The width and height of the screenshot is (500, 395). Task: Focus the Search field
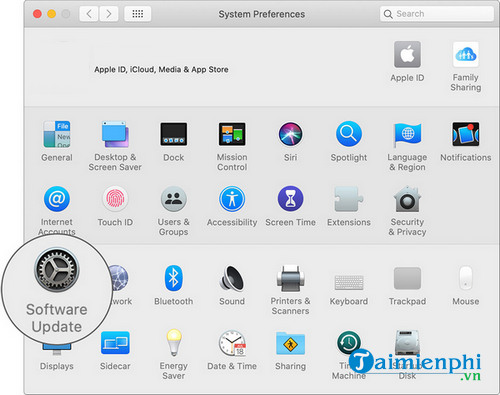[x=437, y=14]
